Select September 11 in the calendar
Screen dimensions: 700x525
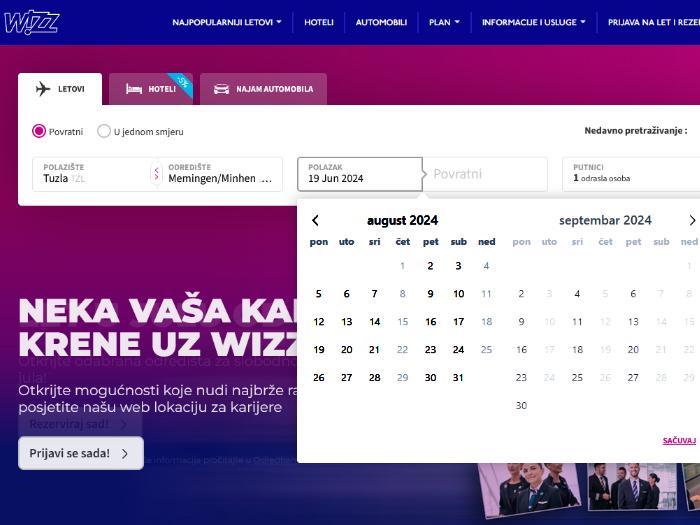(x=577, y=322)
